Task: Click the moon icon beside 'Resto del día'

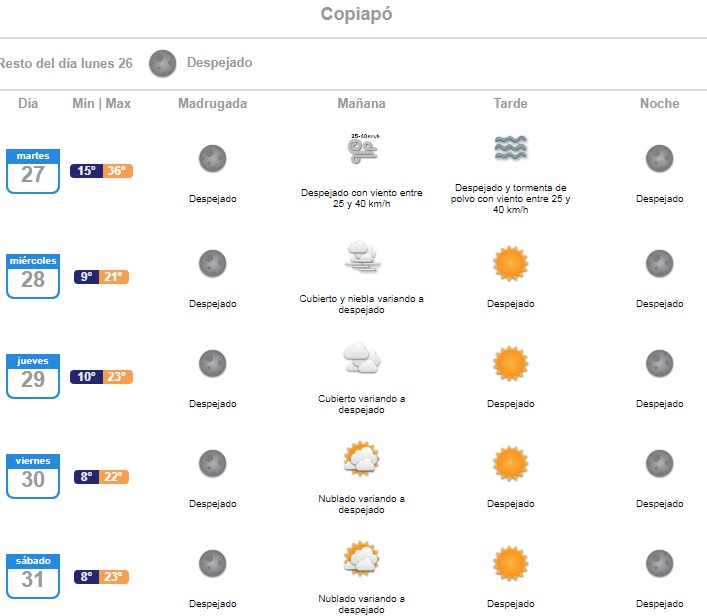Action: [x=163, y=63]
